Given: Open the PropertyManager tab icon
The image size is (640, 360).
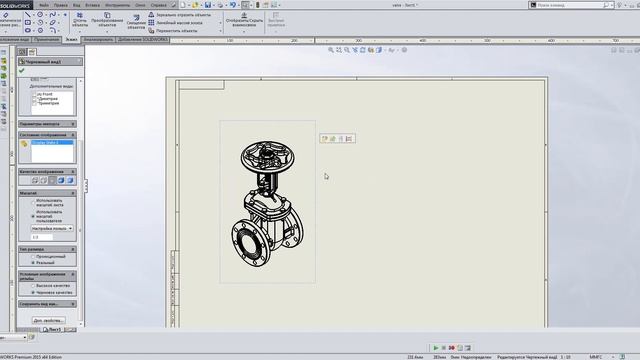Looking at the screenshot, I should click(x=32, y=52).
